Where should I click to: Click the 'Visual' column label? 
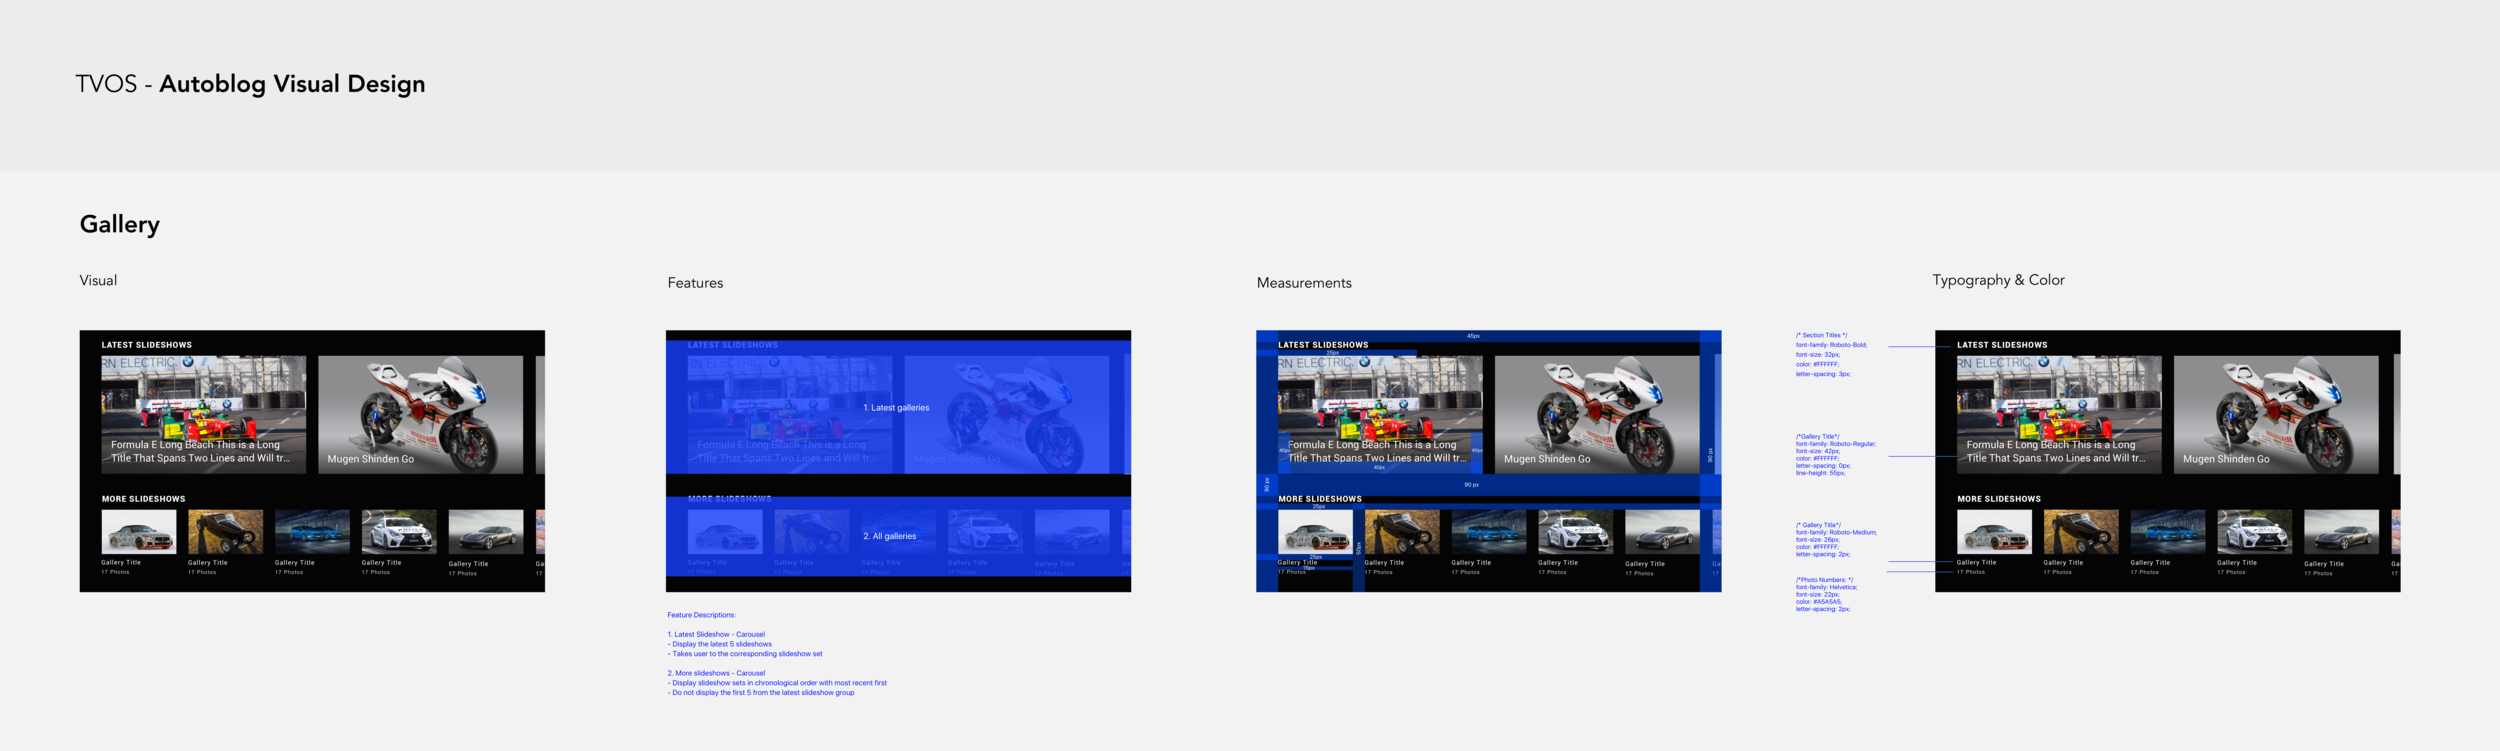98,280
